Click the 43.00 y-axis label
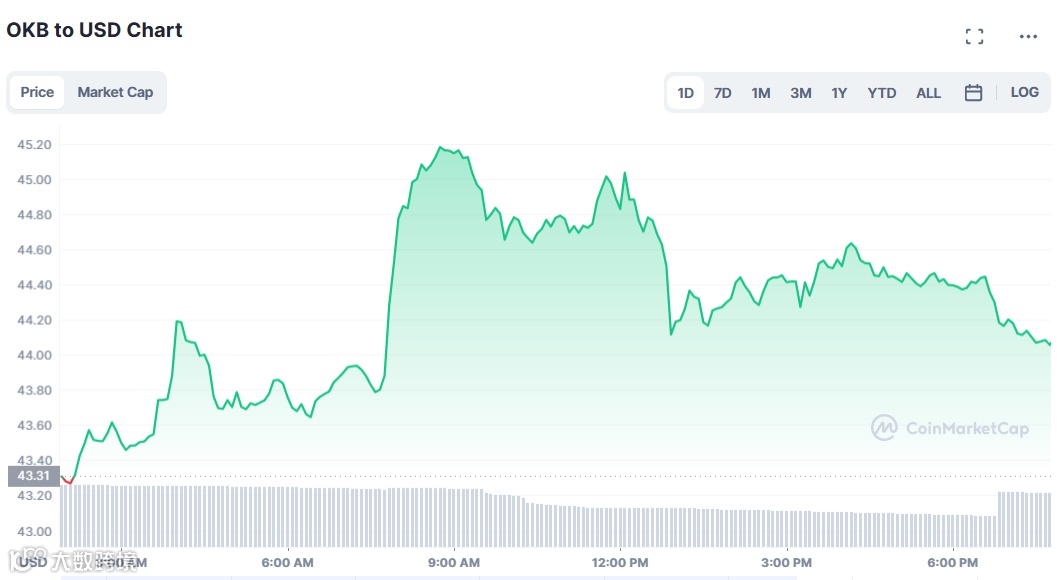The height and width of the screenshot is (580, 1057). (x=34, y=531)
